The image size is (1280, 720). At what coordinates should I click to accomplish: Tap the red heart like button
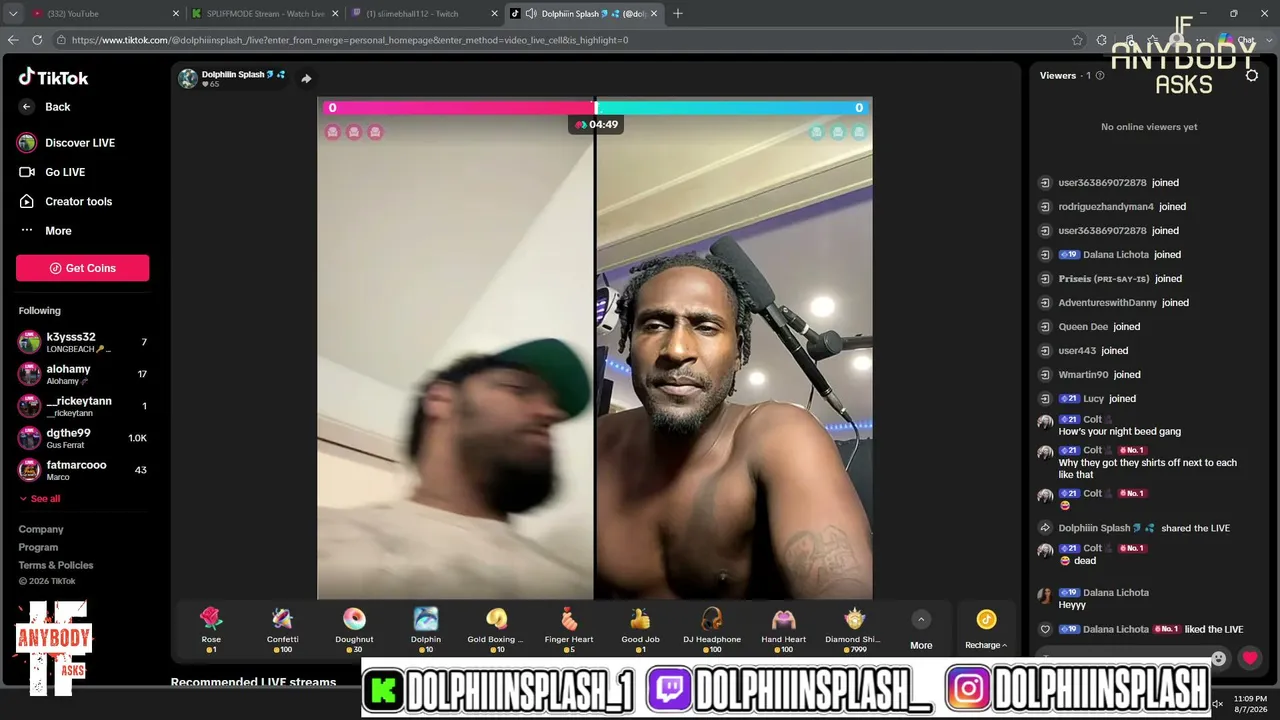coord(1249,657)
